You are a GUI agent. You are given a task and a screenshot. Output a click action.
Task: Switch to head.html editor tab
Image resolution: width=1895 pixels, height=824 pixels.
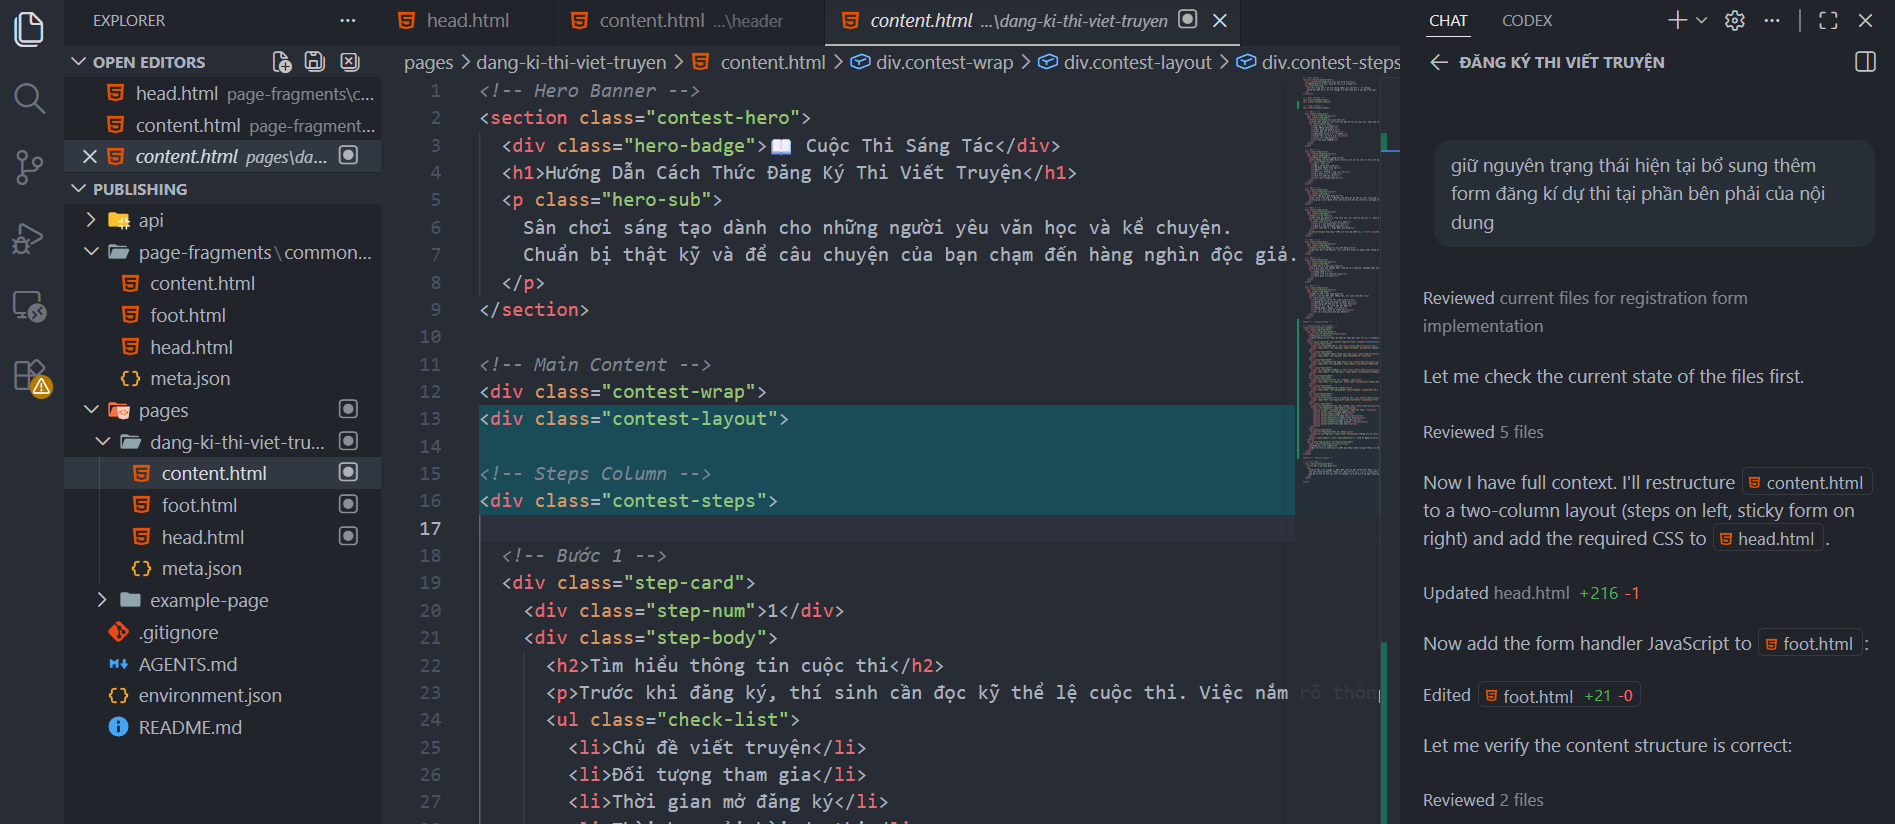[467, 20]
